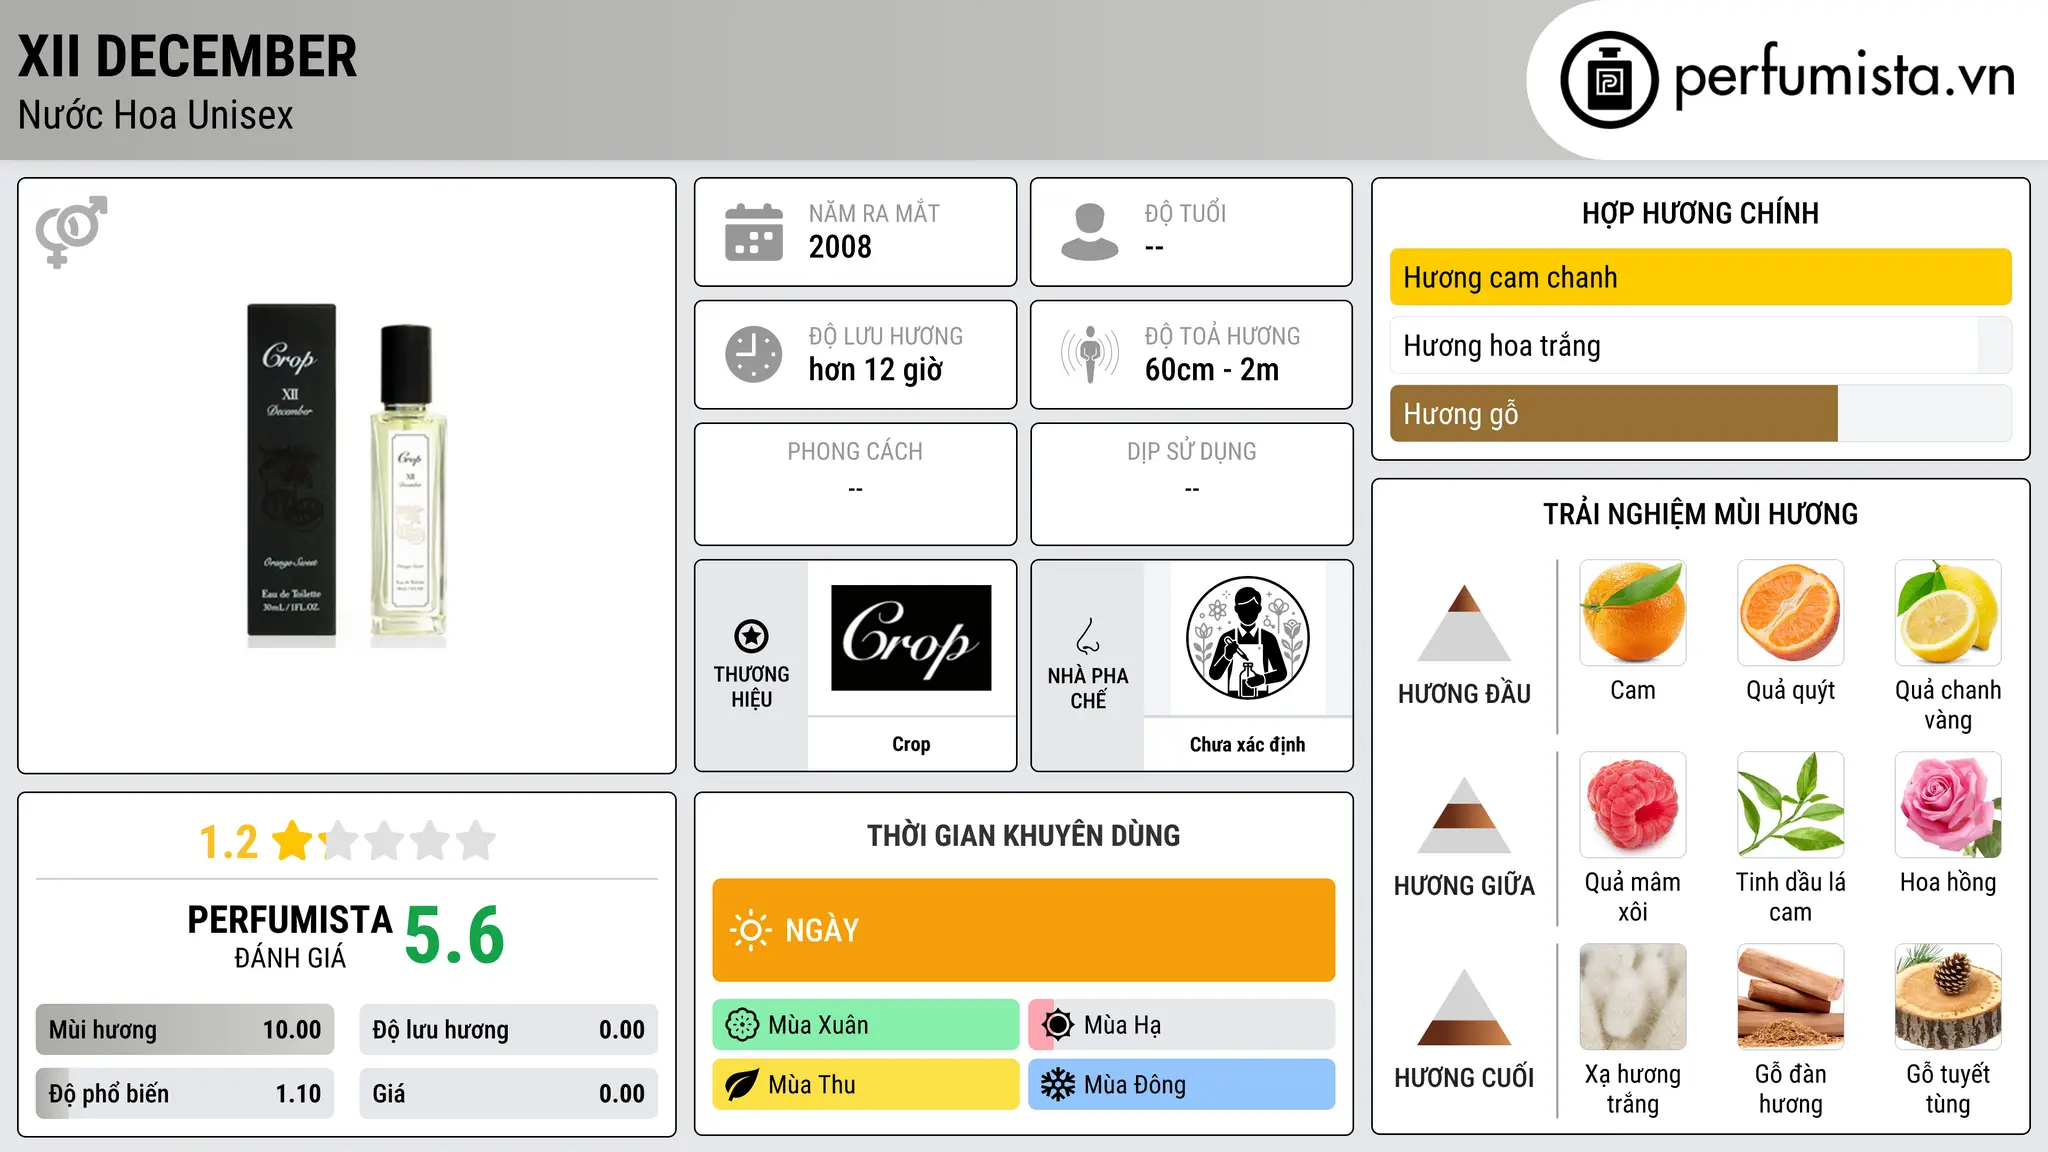Click the clock icon beside Độ lưu hương
2048x1152 pixels.
click(754, 354)
